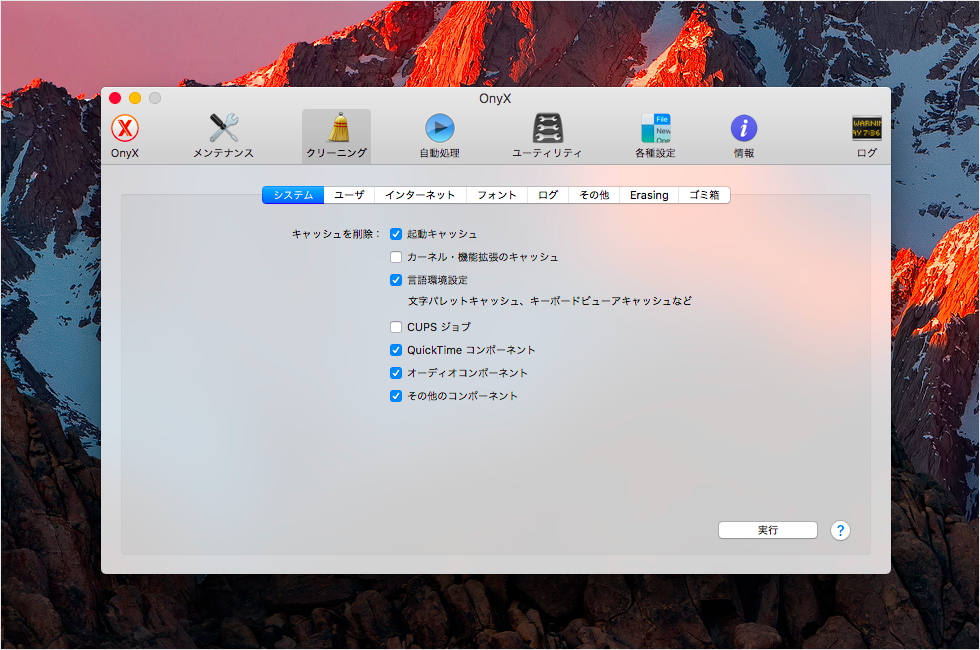Switch to the ユーザ tab
Viewport: 980px width, 650px height.
(349, 195)
